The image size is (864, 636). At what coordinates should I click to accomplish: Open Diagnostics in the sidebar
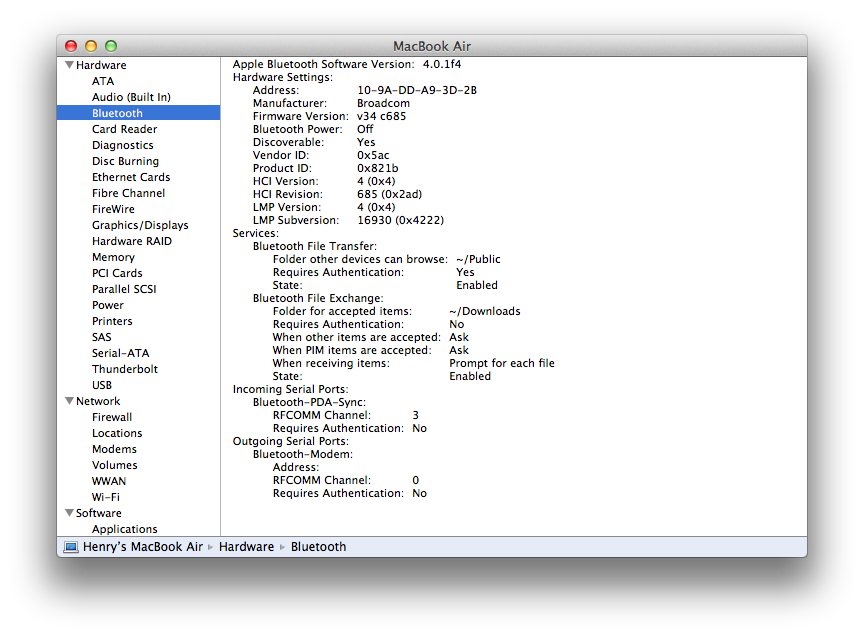click(x=123, y=145)
